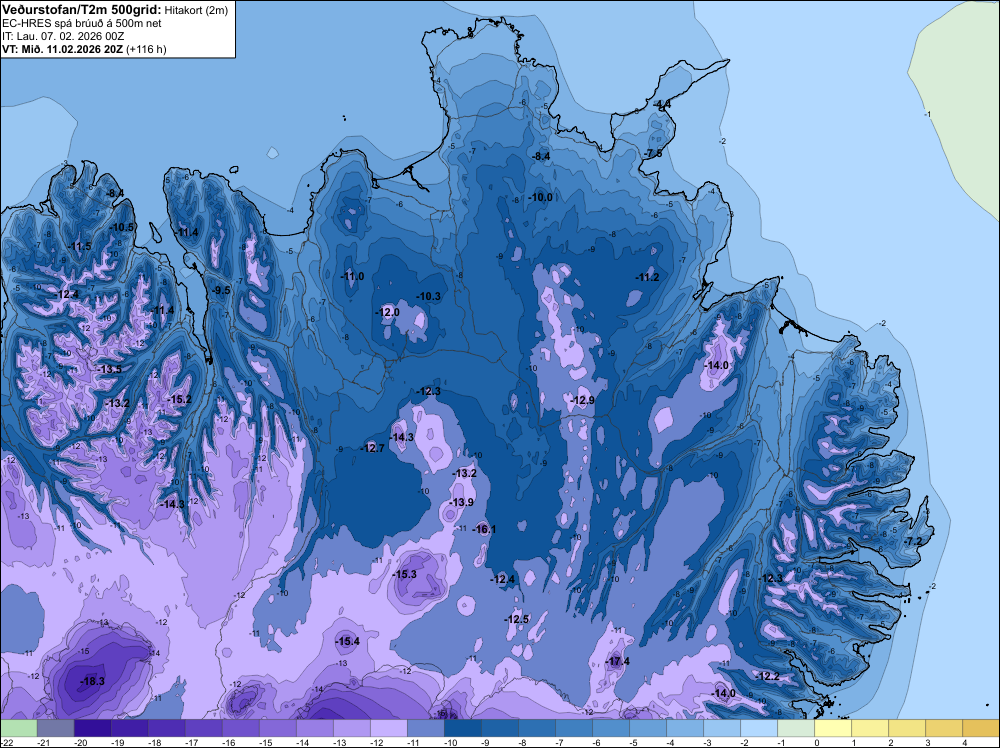
Task: Select the -16 legend color swatch
Action: click(x=240, y=728)
